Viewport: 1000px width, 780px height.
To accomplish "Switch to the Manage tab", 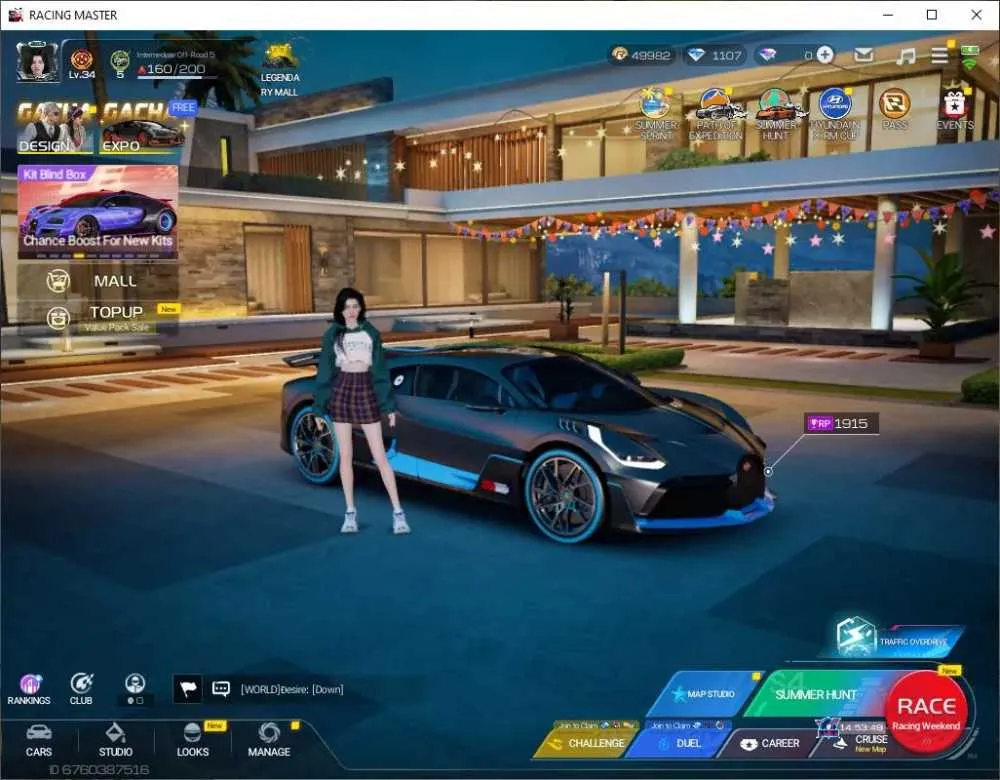I will click(x=269, y=741).
